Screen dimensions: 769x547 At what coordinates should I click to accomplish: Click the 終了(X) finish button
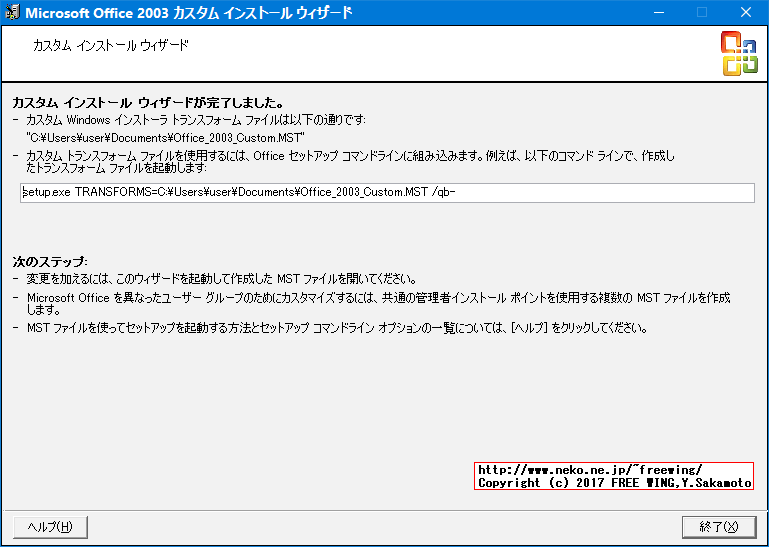point(718,527)
